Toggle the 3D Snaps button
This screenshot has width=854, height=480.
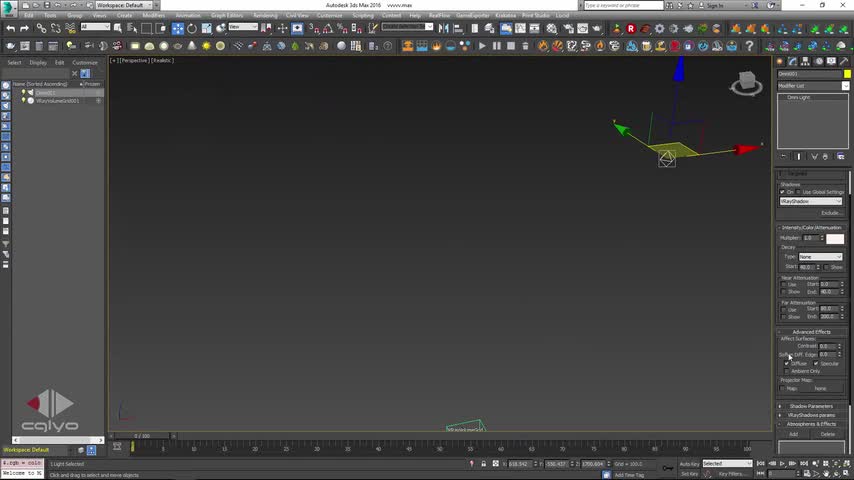click(x=314, y=28)
